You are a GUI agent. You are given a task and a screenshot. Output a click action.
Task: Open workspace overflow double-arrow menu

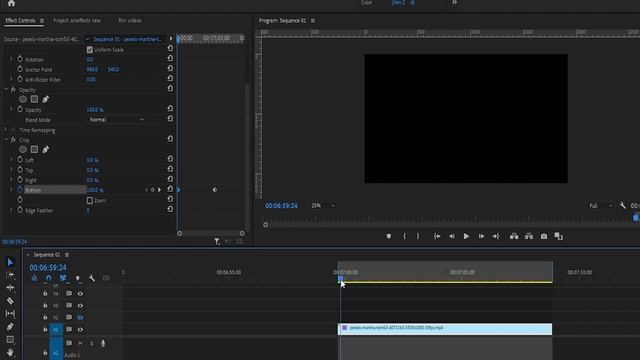coord(454,2)
